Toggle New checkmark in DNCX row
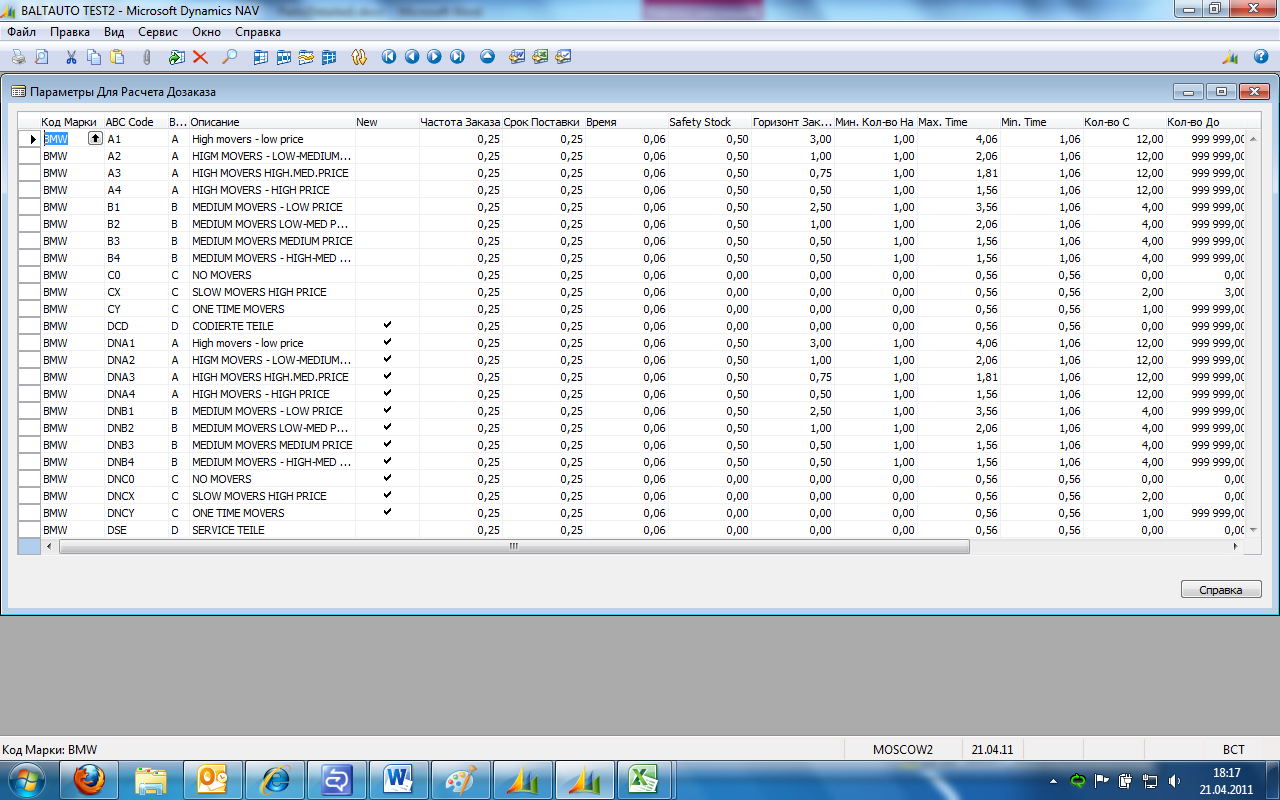 (x=387, y=496)
